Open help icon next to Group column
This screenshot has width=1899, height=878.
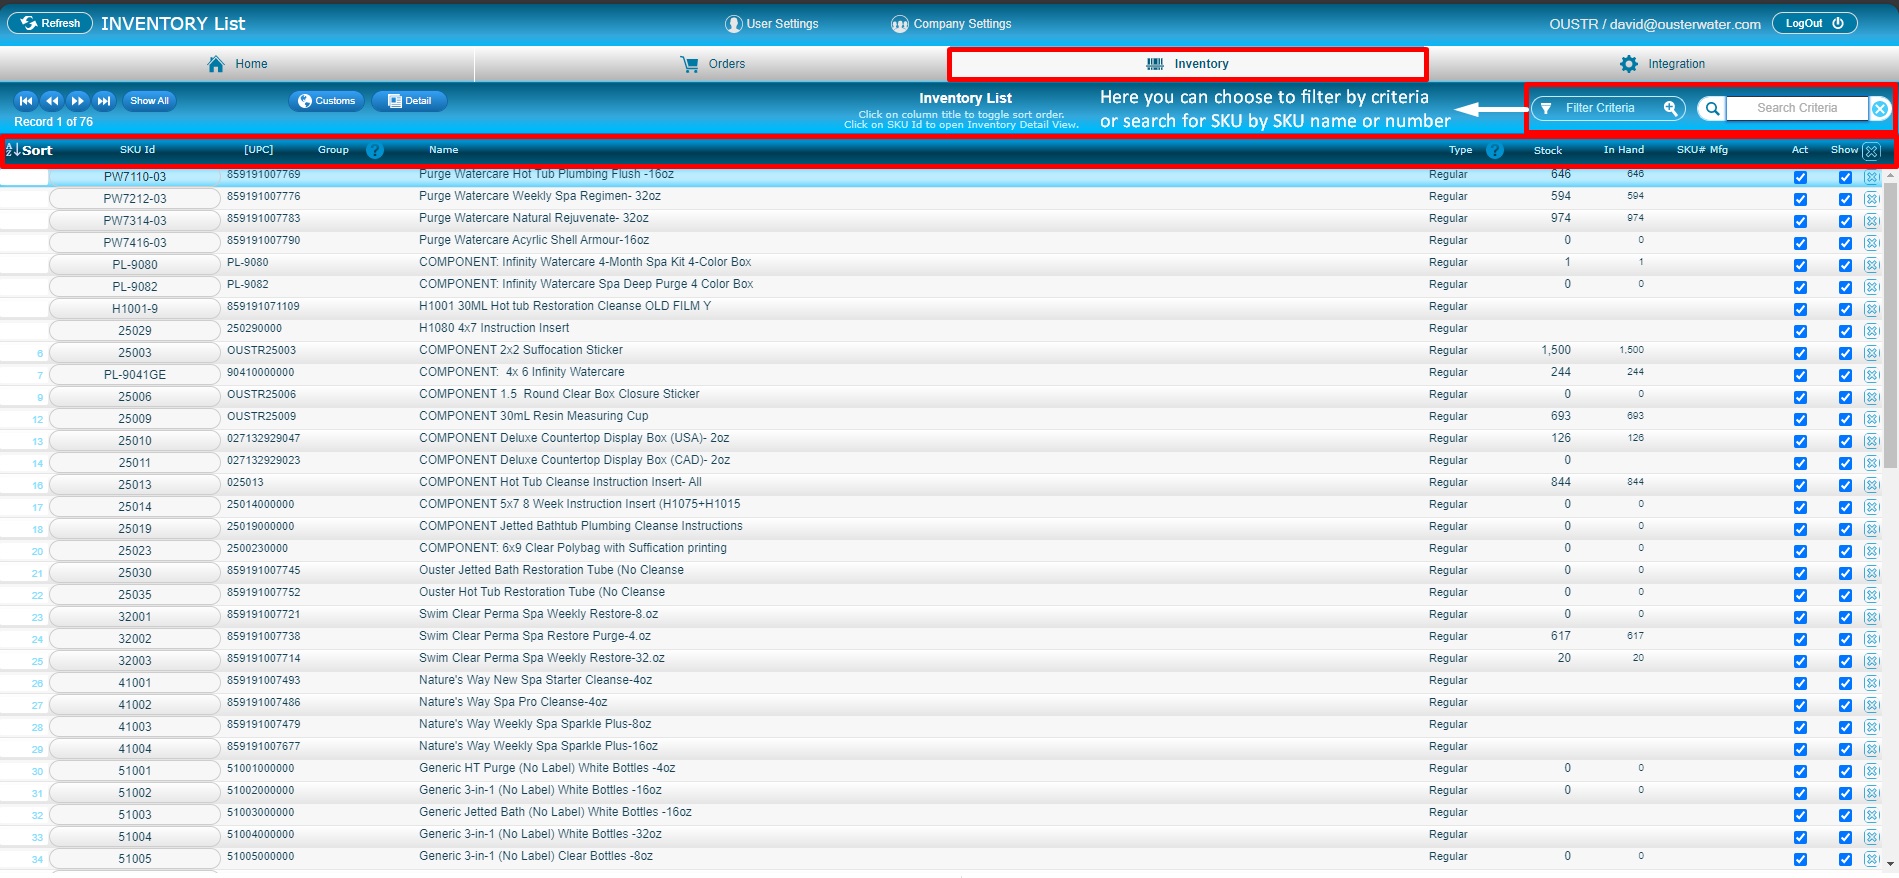coord(375,151)
